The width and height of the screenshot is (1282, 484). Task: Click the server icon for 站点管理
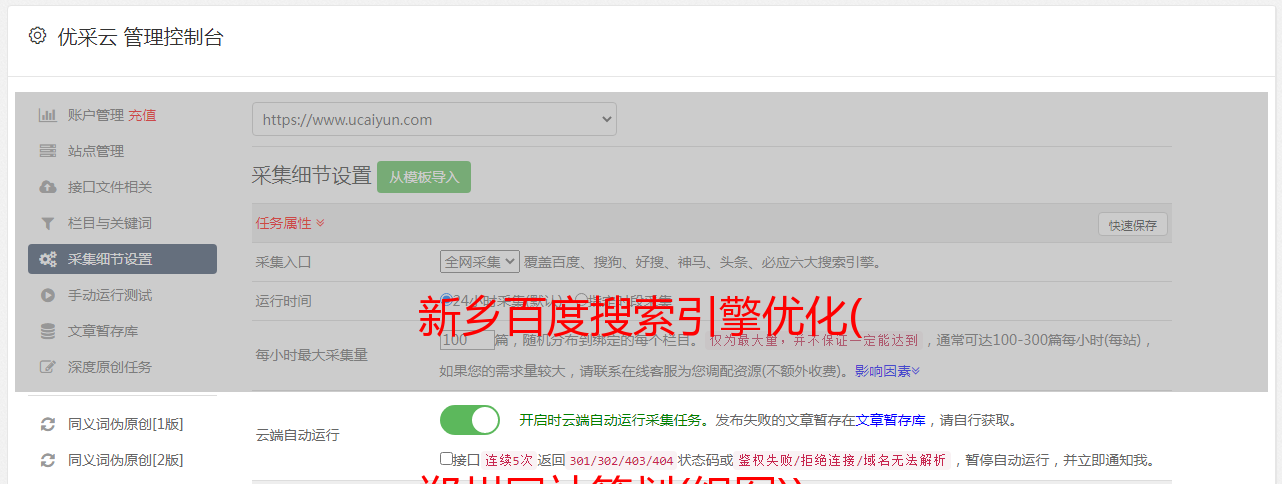click(x=47, y=151)
